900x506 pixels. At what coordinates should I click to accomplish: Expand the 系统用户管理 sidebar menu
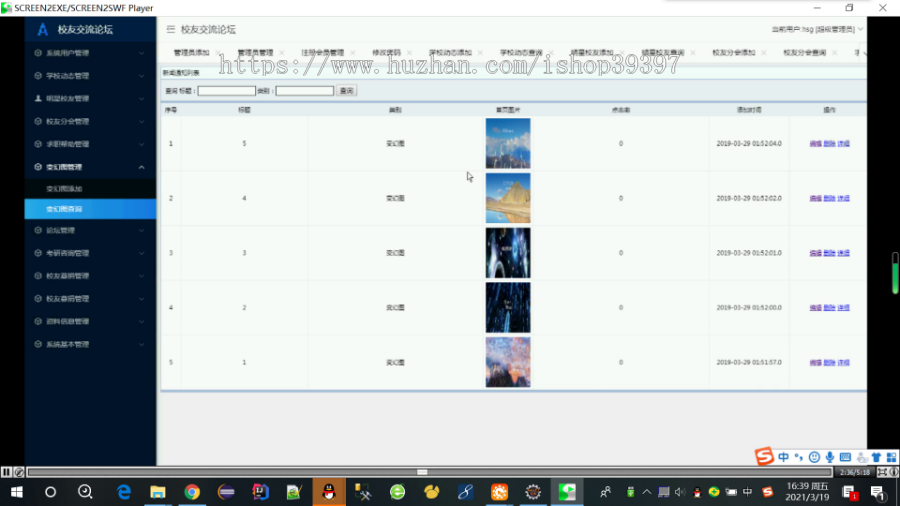[90, 53]
